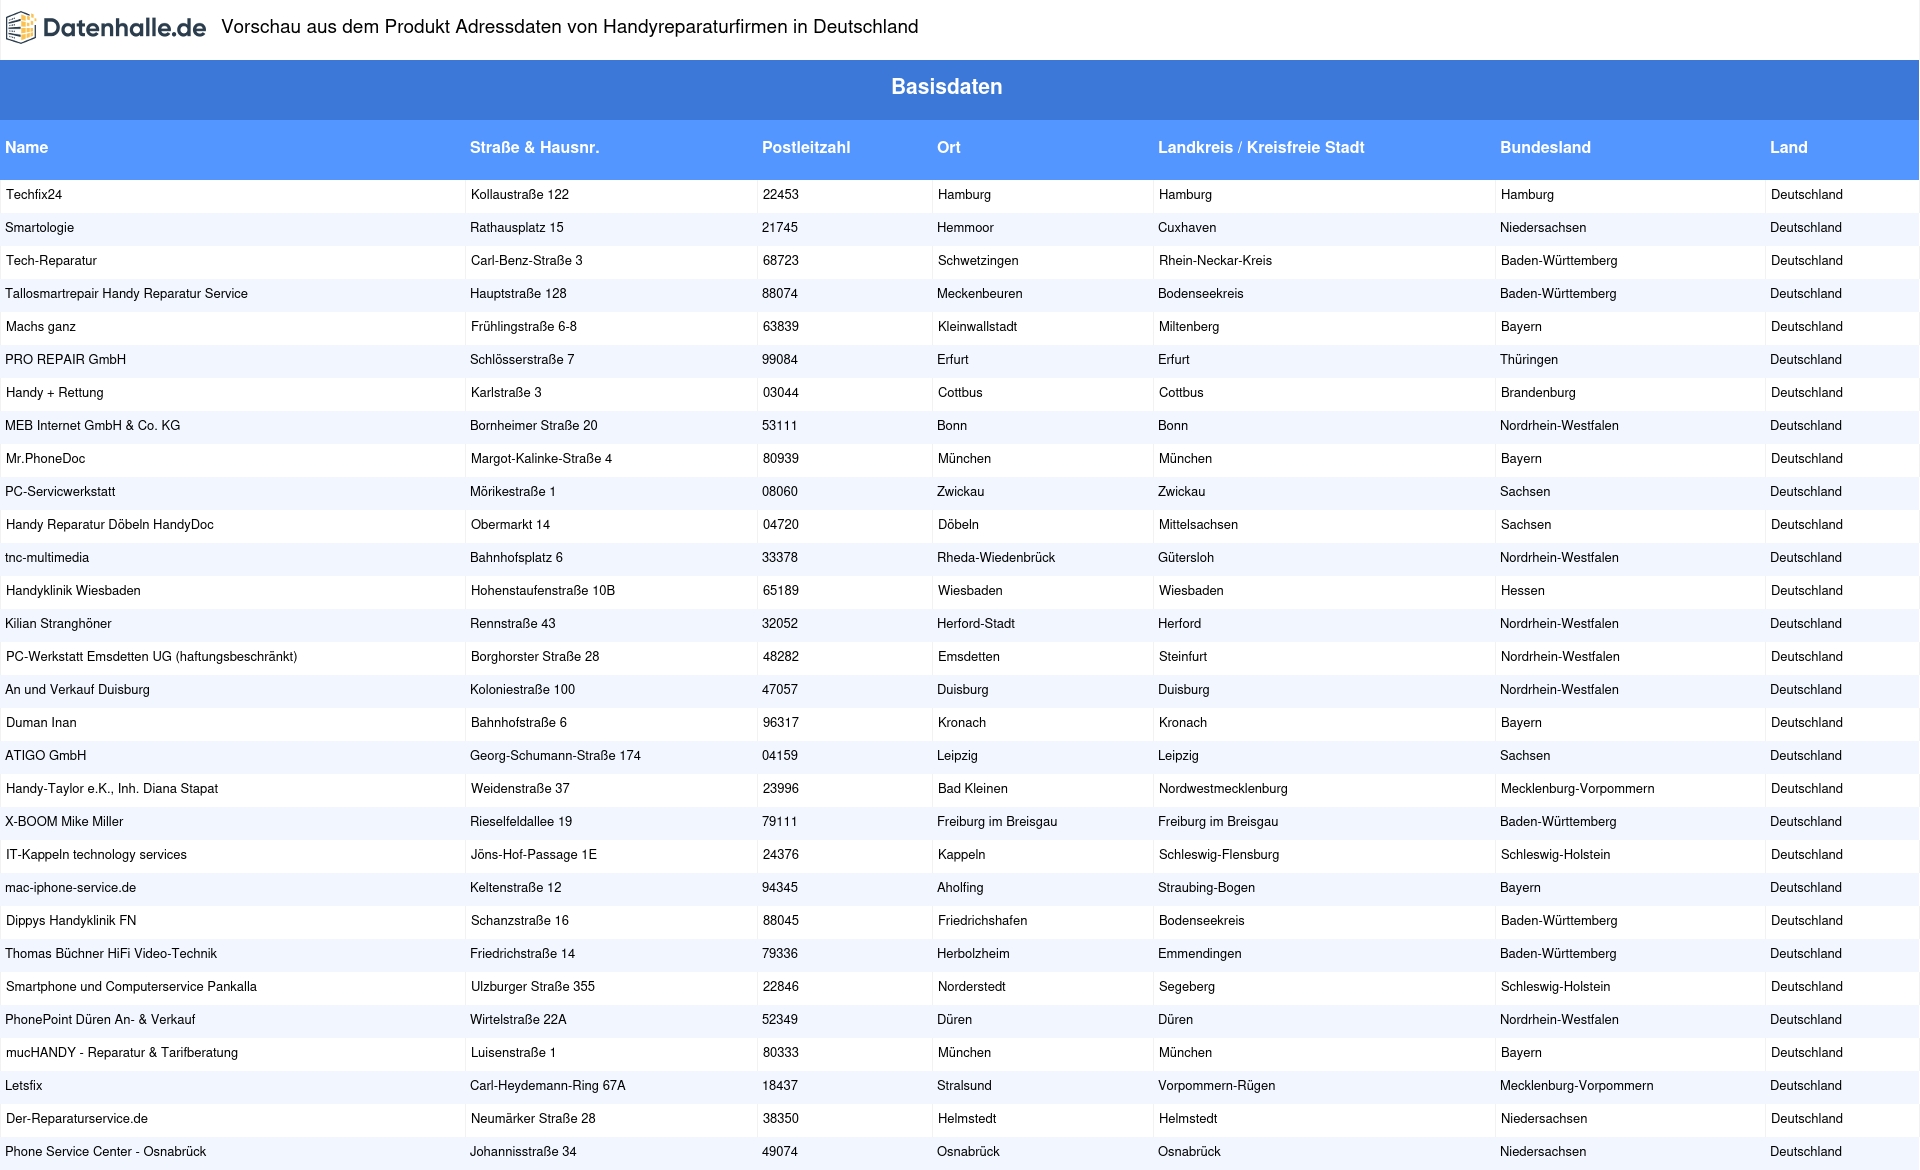
Task: Click Phone Service Center - Osnabrück cell
Action: (106, 1152)
